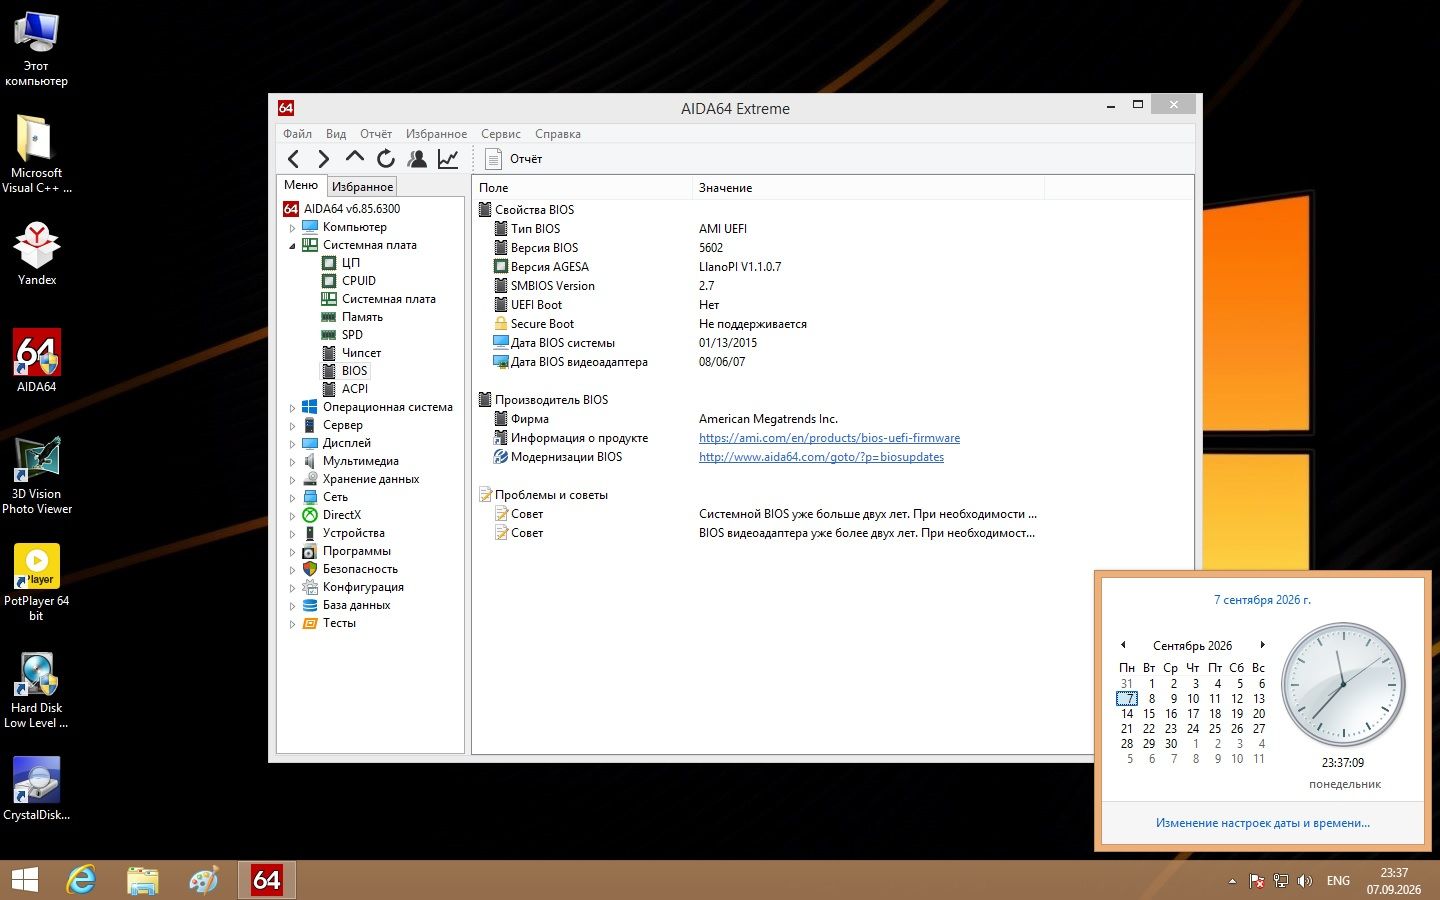
Task: Open Internet Explorer from the taskbar
Action: [x=81, y=880]
